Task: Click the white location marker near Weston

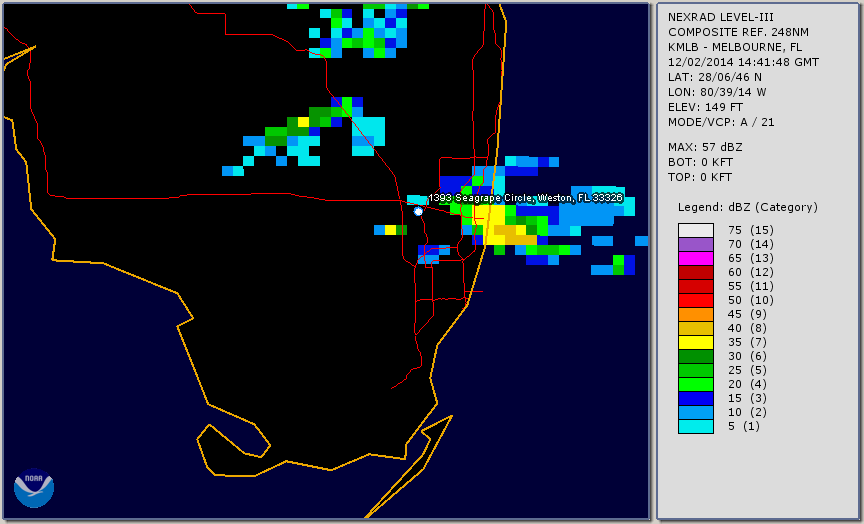Action: 418,211
